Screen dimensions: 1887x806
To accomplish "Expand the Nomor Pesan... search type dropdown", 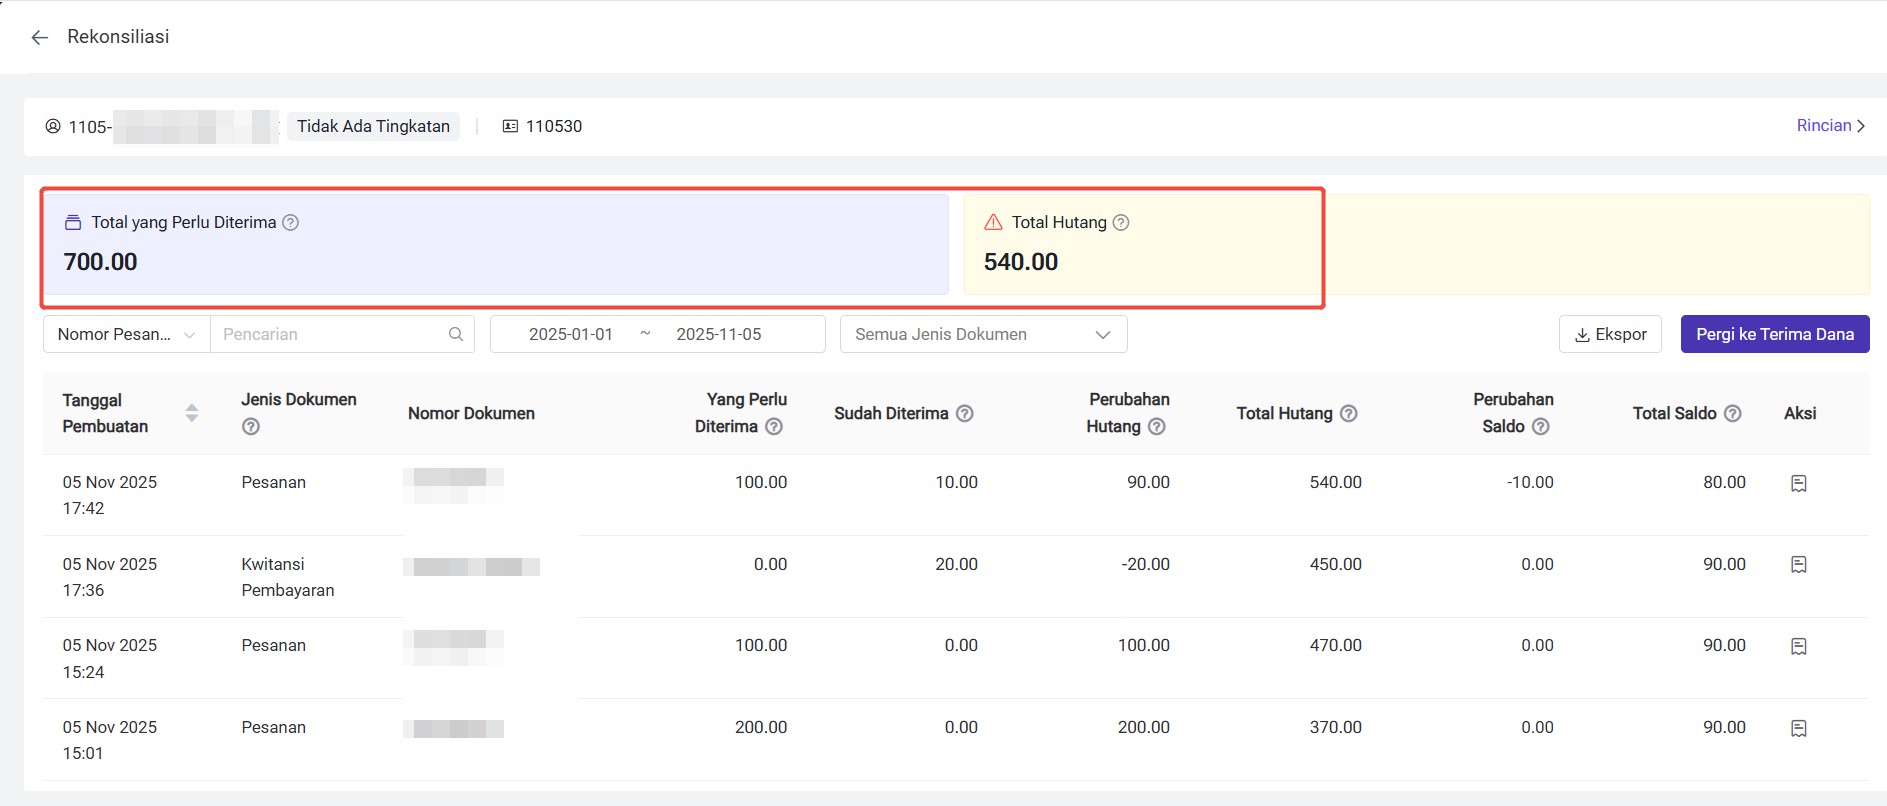I will click(x=127, y=335).
